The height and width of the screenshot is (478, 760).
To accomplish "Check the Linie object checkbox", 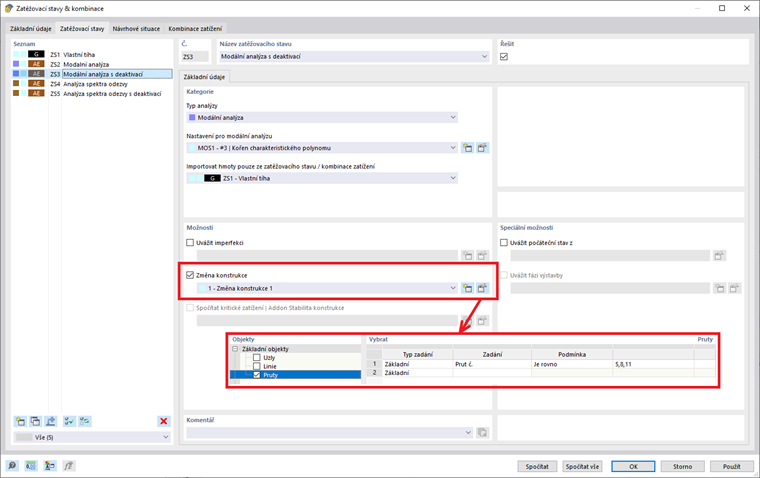I will click(257, 366).
